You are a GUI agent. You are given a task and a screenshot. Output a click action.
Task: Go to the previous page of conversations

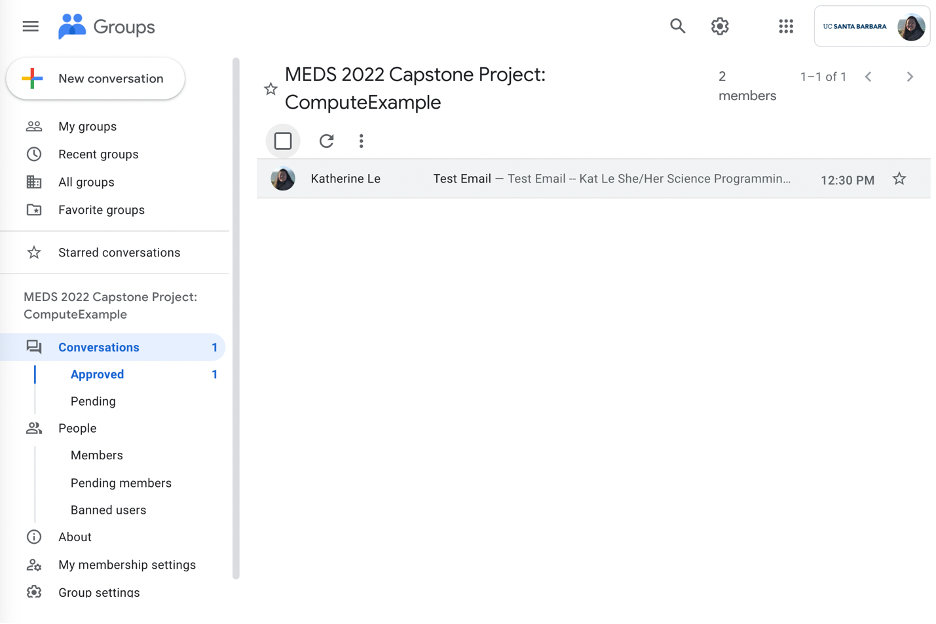869,76
